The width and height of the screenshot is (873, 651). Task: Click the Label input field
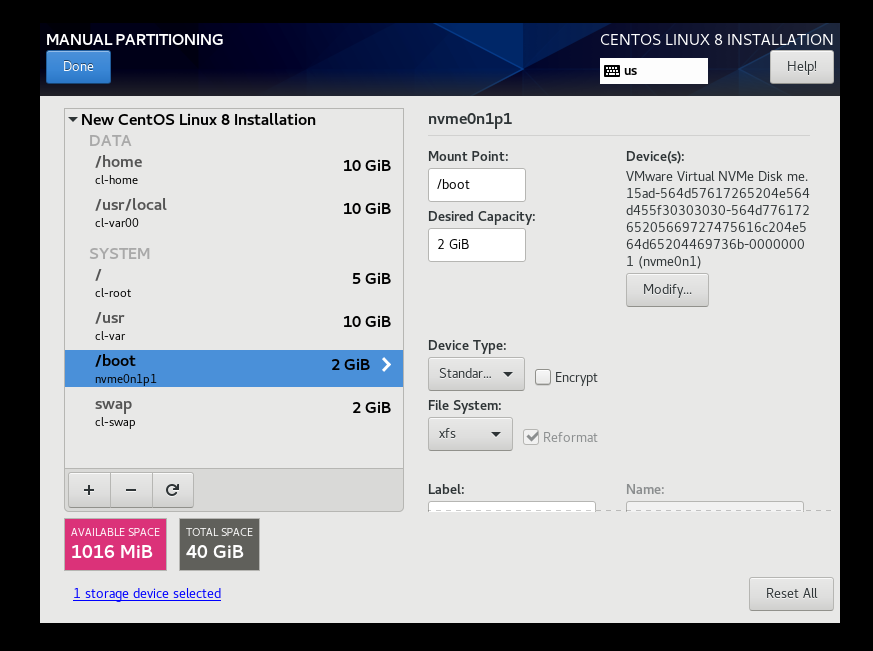point(512,506)
